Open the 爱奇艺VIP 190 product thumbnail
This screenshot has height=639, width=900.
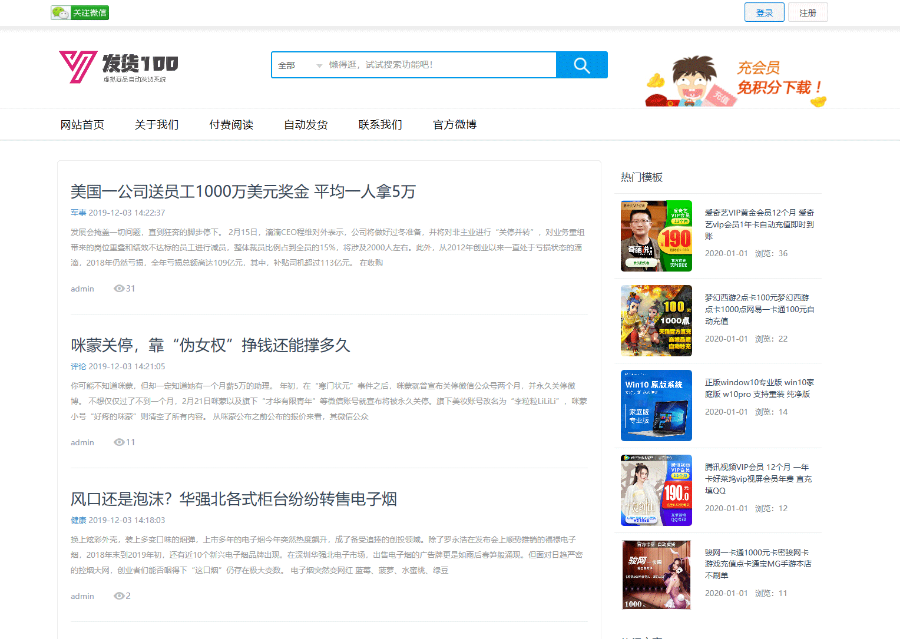click(x=656, y=235)
